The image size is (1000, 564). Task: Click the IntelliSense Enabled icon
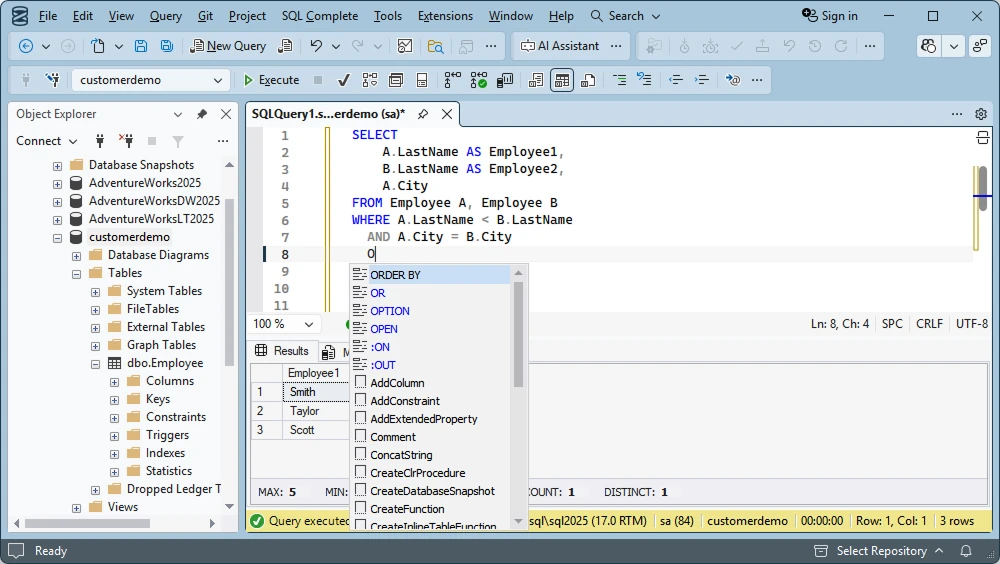(x=422, y=80)
